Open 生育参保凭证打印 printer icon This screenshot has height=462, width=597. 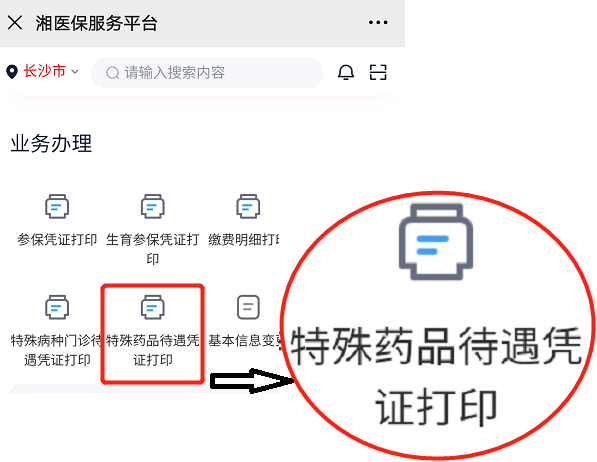click(153, 206)
